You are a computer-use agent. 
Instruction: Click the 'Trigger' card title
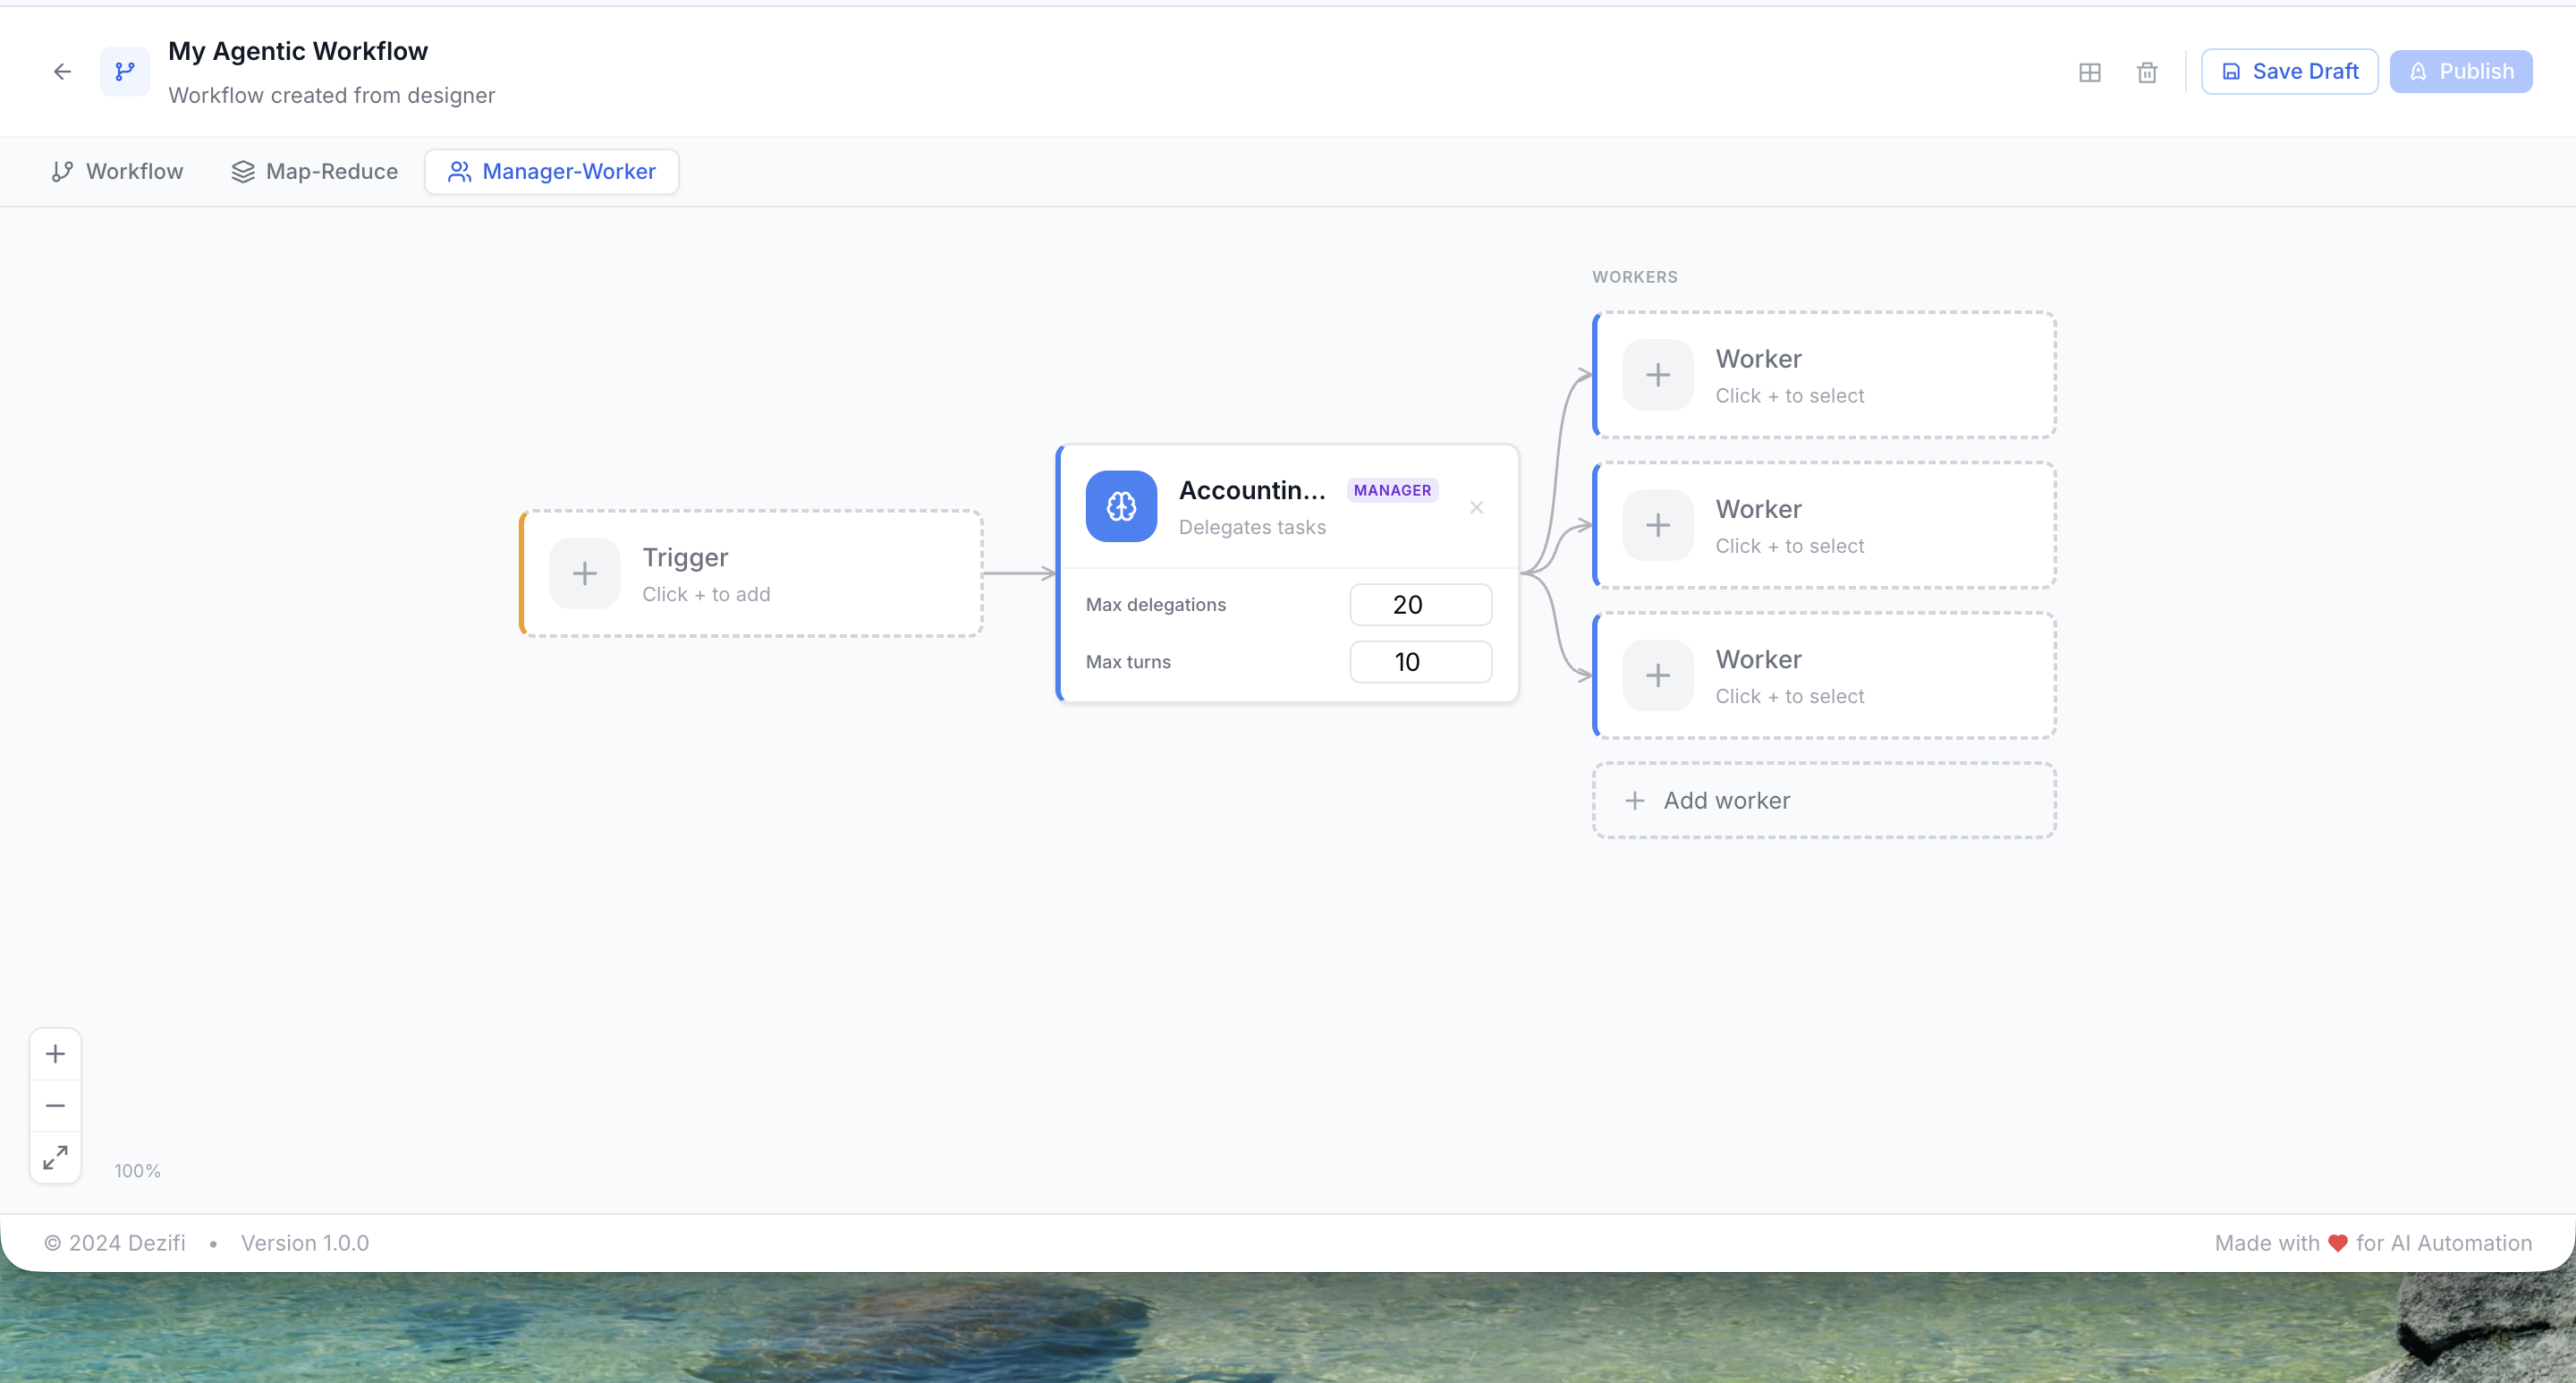[685, 557]
